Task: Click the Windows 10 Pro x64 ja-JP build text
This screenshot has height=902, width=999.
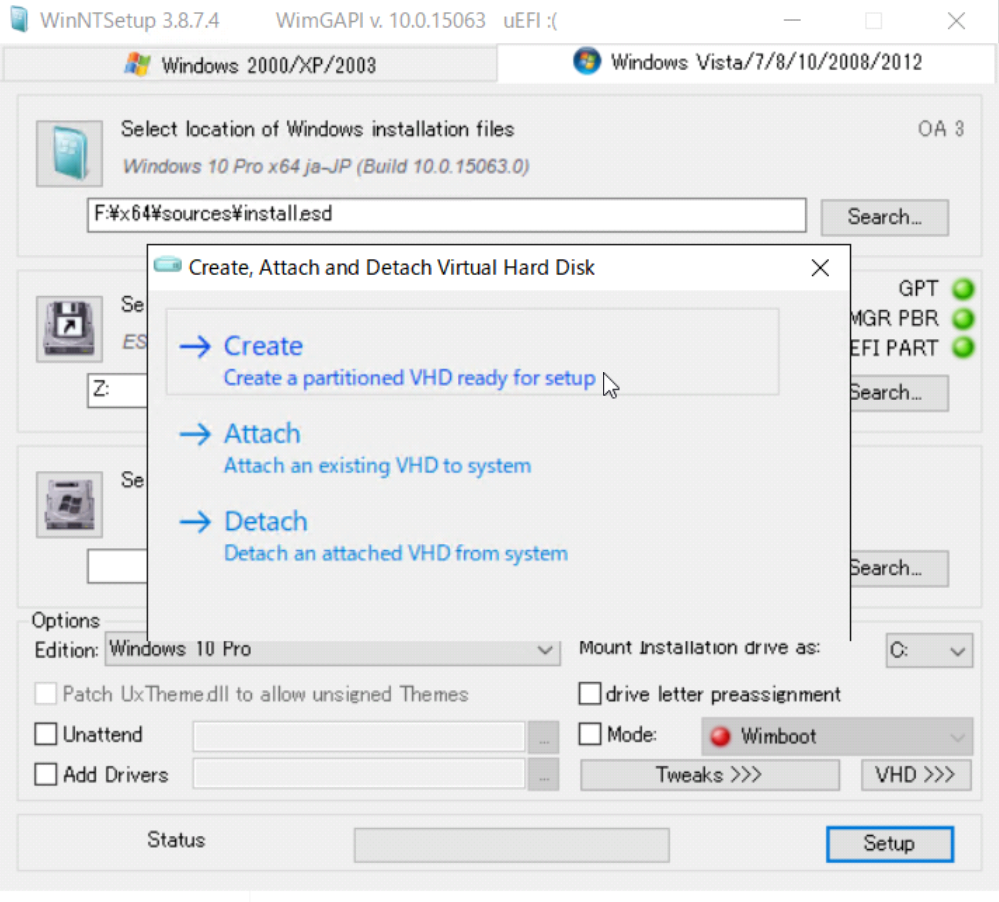Action: pyautogui.click(x=326, y=167)
